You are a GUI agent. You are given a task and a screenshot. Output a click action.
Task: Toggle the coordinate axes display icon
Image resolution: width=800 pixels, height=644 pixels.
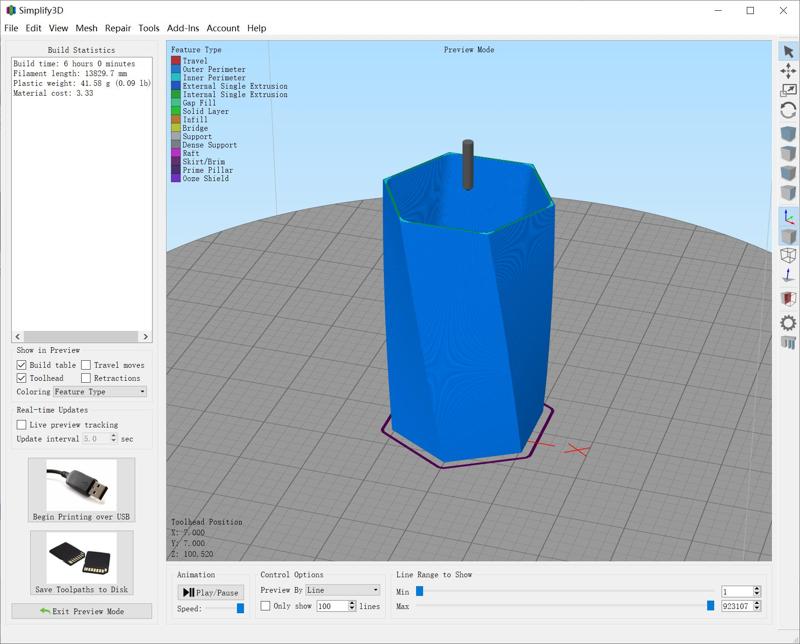pos(788,217)
